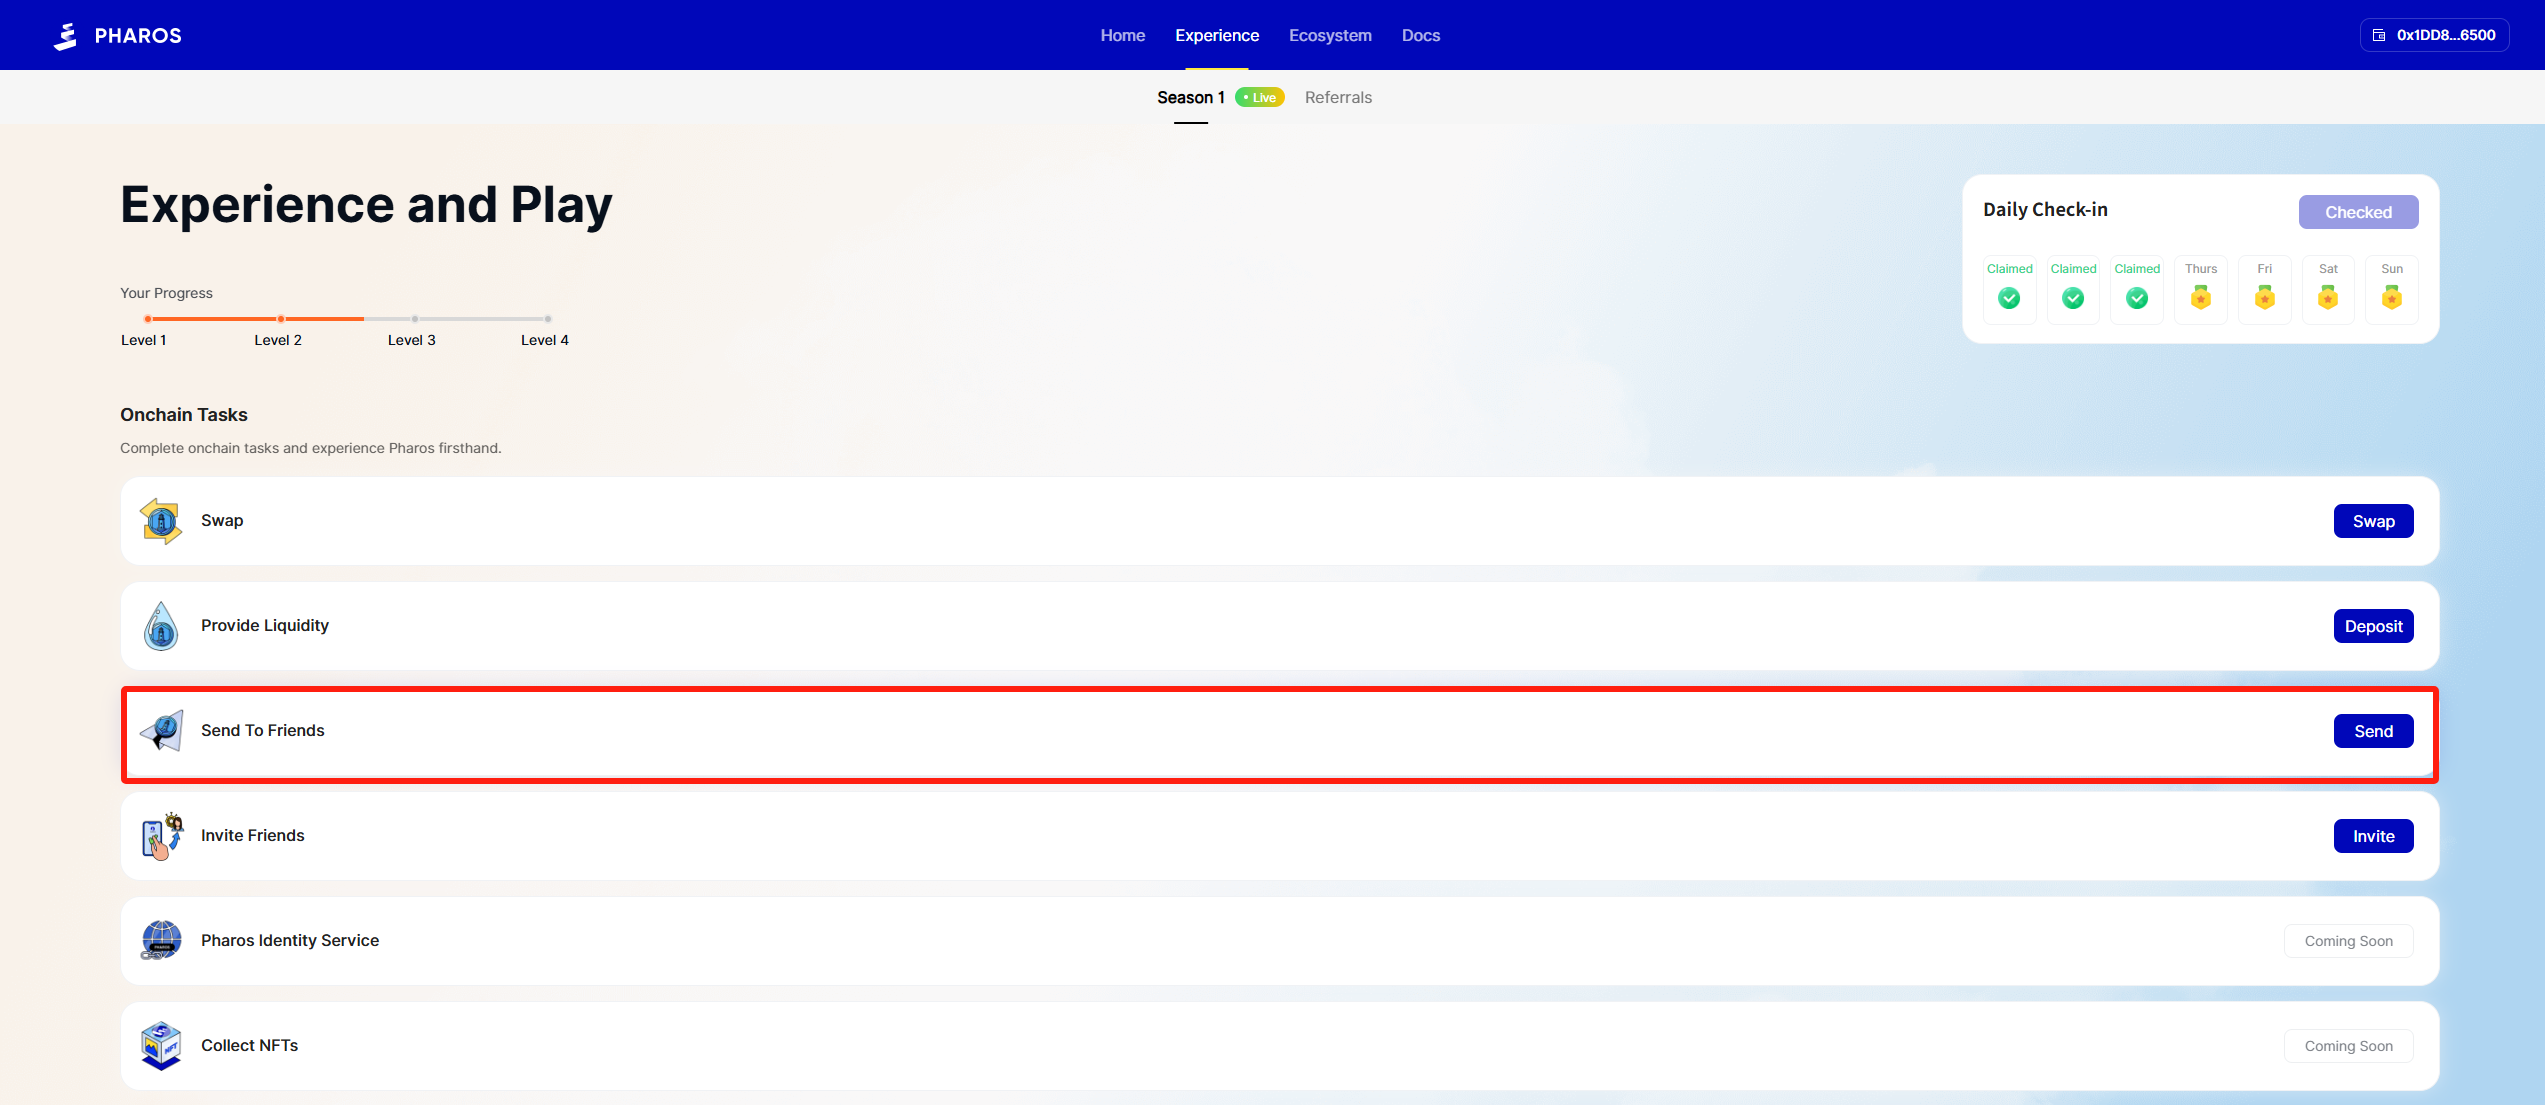Click the Thurs reward medal icon
The height and width of the screenshot is (1105, 2545).
(2201, 297)
